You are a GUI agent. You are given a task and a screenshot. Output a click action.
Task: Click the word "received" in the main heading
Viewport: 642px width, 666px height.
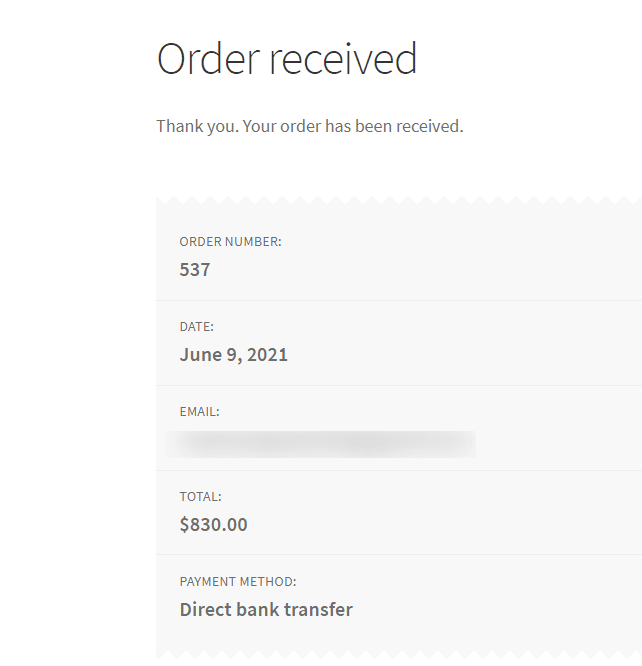343,59
